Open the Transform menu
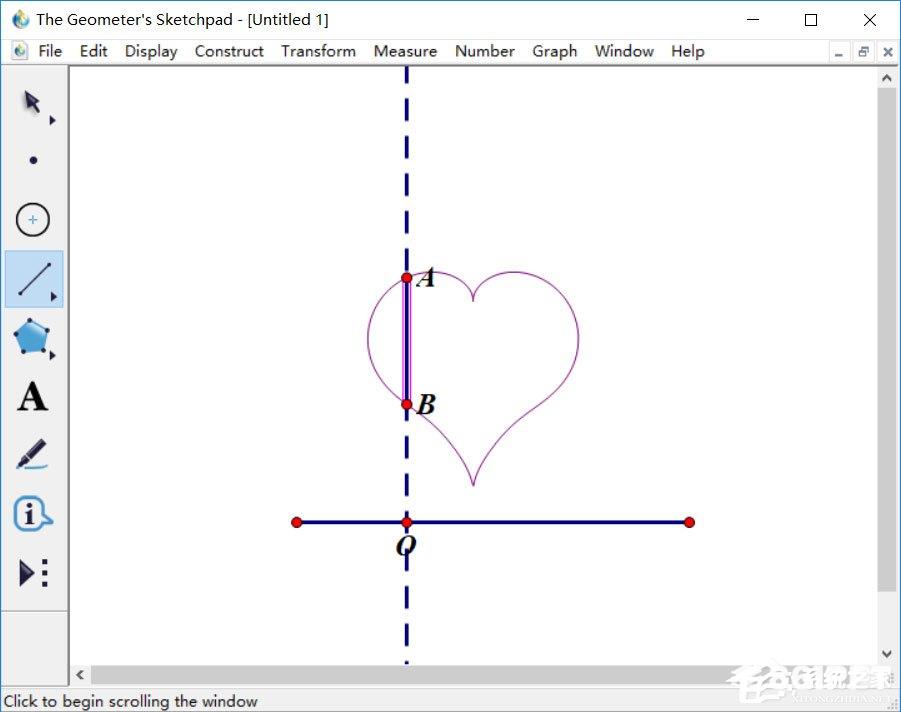Viewport: 901px width, 712px height. 318,51
